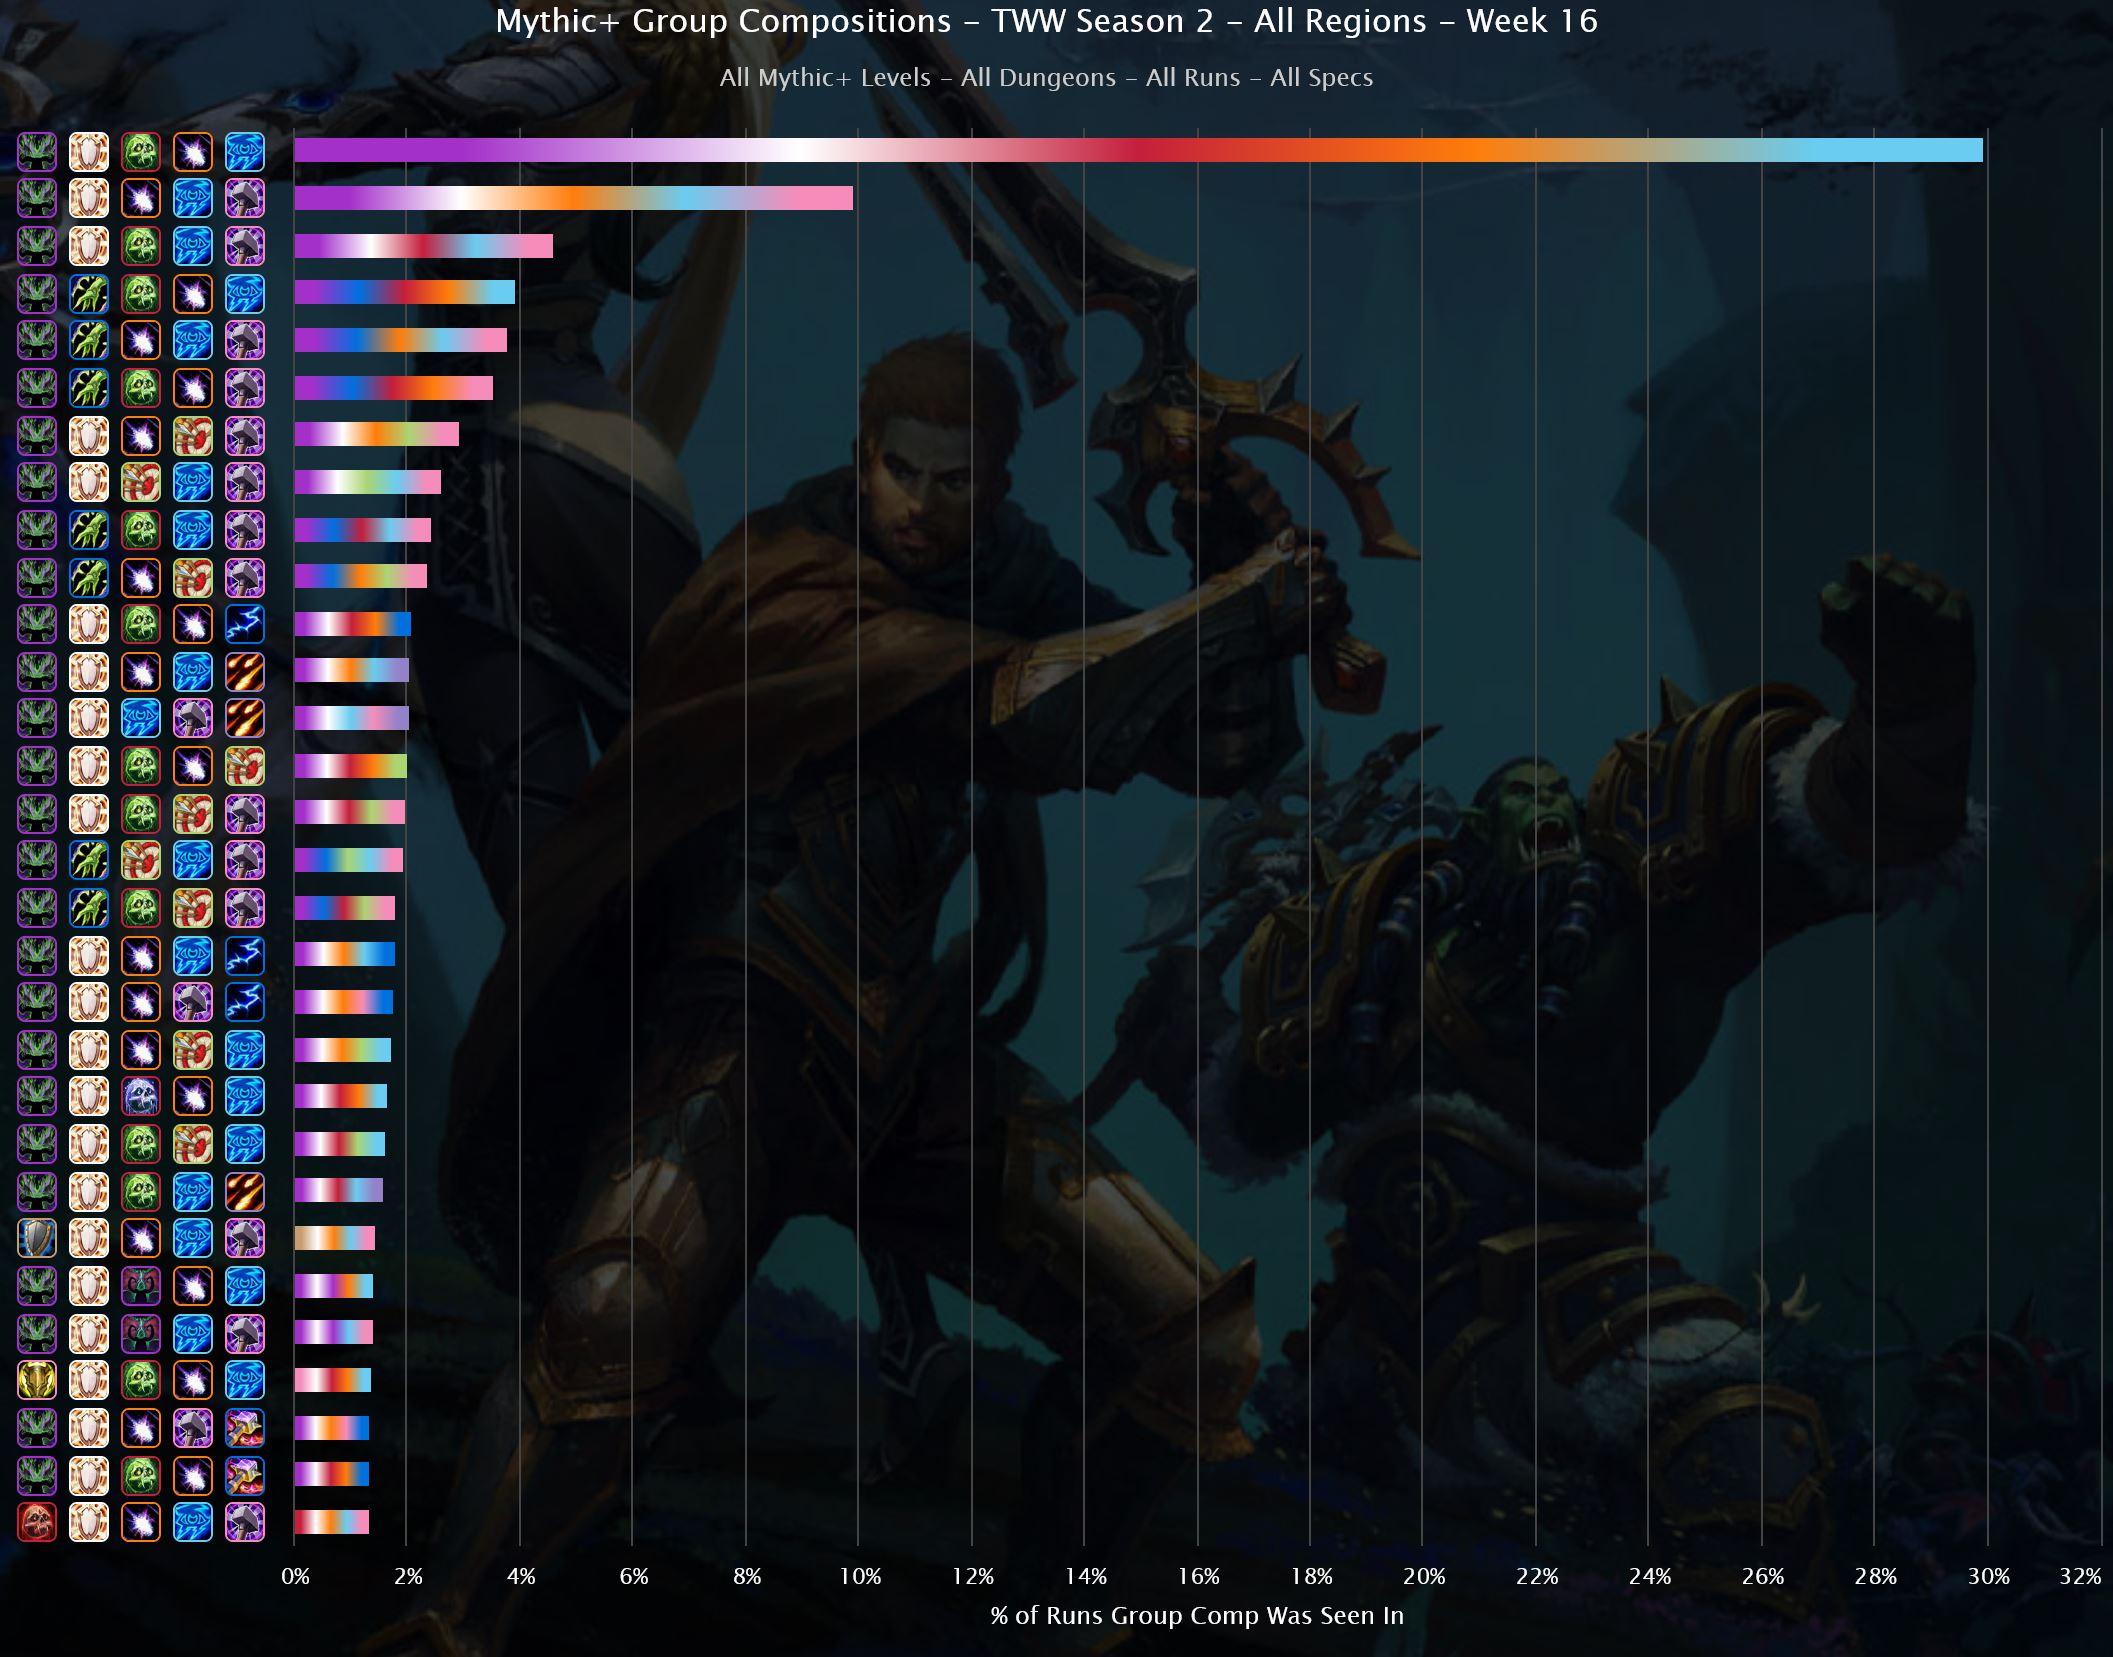2113x1657 pixels.
Task: Click the Protection Paladin row's bar
Action: coord(332,1380)
